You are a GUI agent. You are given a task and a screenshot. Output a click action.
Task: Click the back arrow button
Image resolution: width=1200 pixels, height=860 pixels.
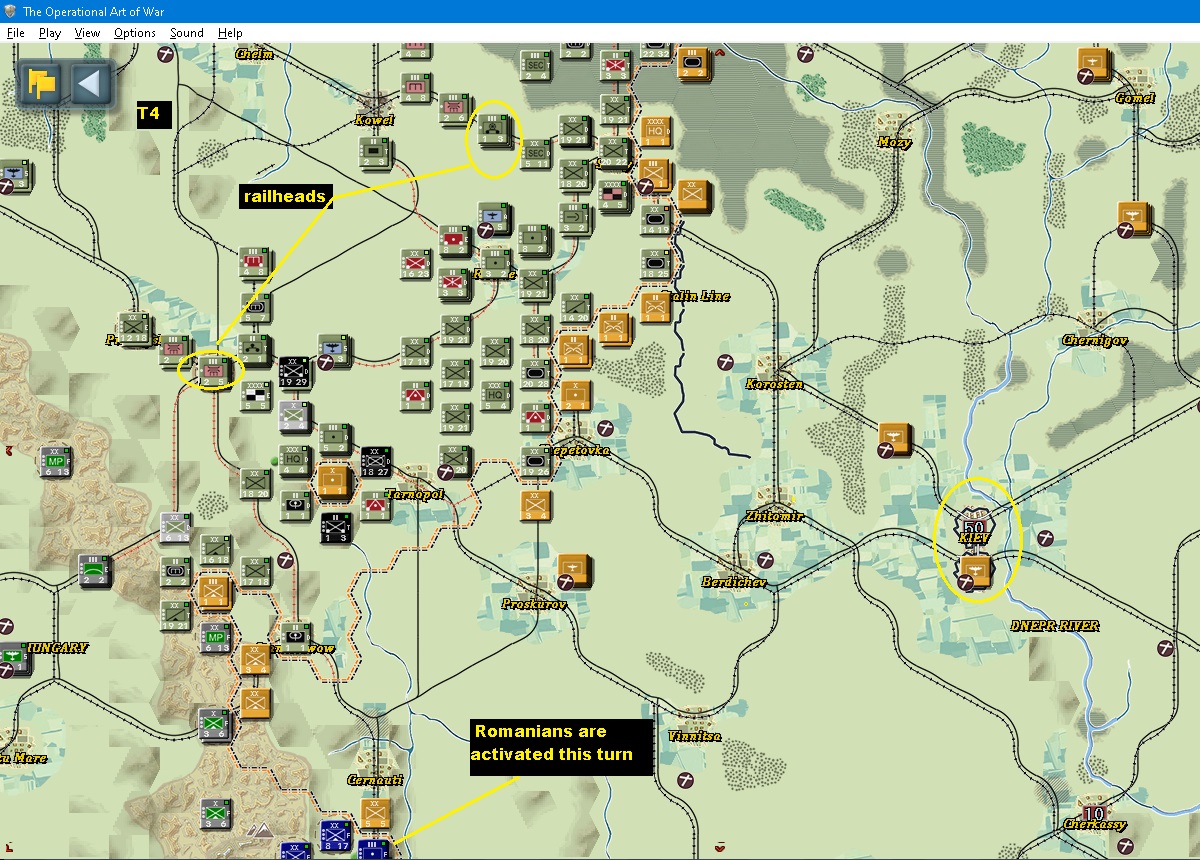pyautogui.click(x=89, y=83)
